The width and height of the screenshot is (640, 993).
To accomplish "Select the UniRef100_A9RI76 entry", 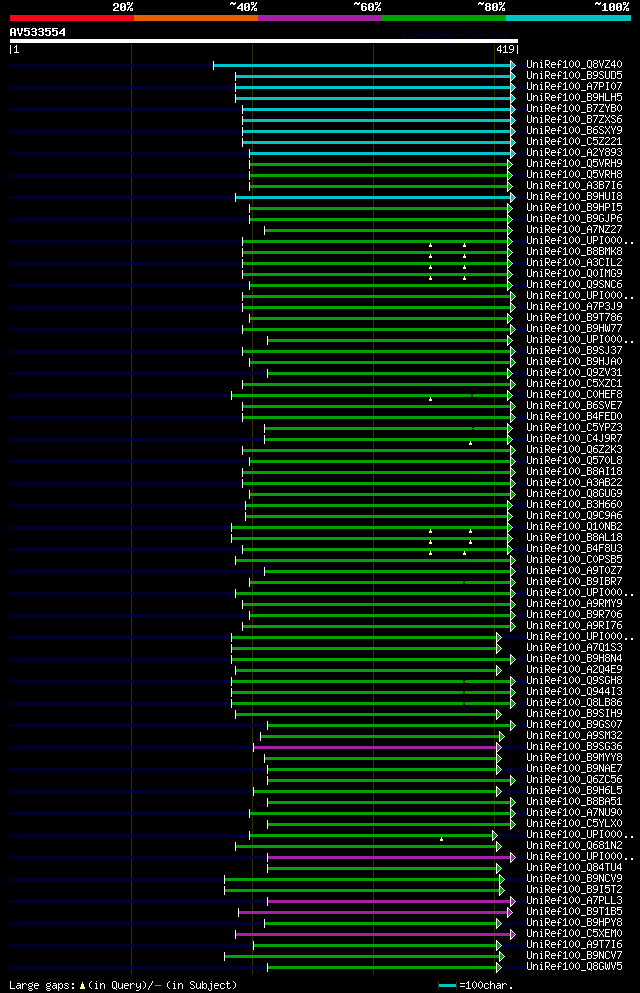I will click(x=574, y=625).
